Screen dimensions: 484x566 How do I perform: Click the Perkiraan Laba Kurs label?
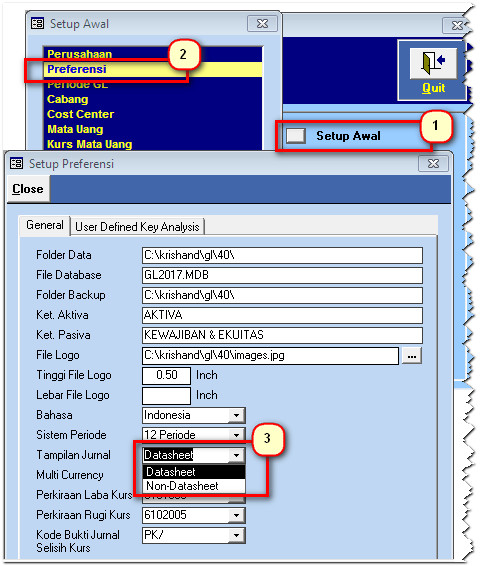point(84,495)
